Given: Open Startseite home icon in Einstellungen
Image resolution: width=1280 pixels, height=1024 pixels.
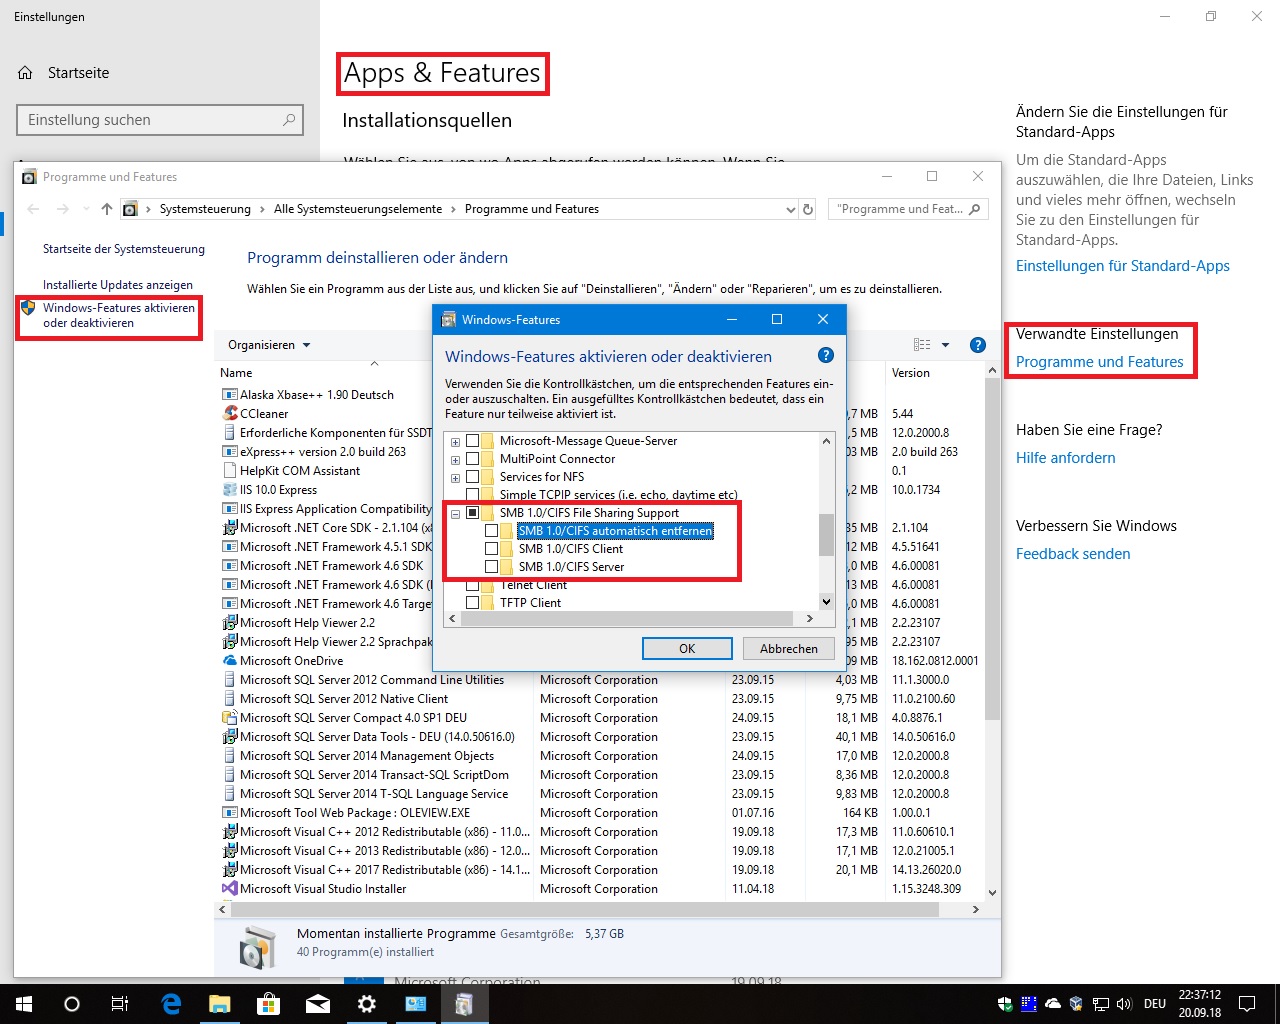Looking at the screenshot, I should (26, 73).
